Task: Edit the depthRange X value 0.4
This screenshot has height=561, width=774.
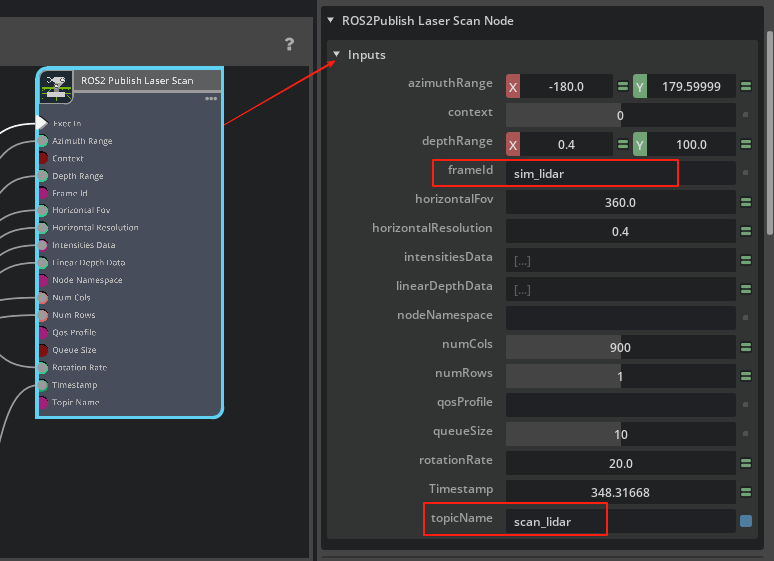Action: (x=566, y=144)
